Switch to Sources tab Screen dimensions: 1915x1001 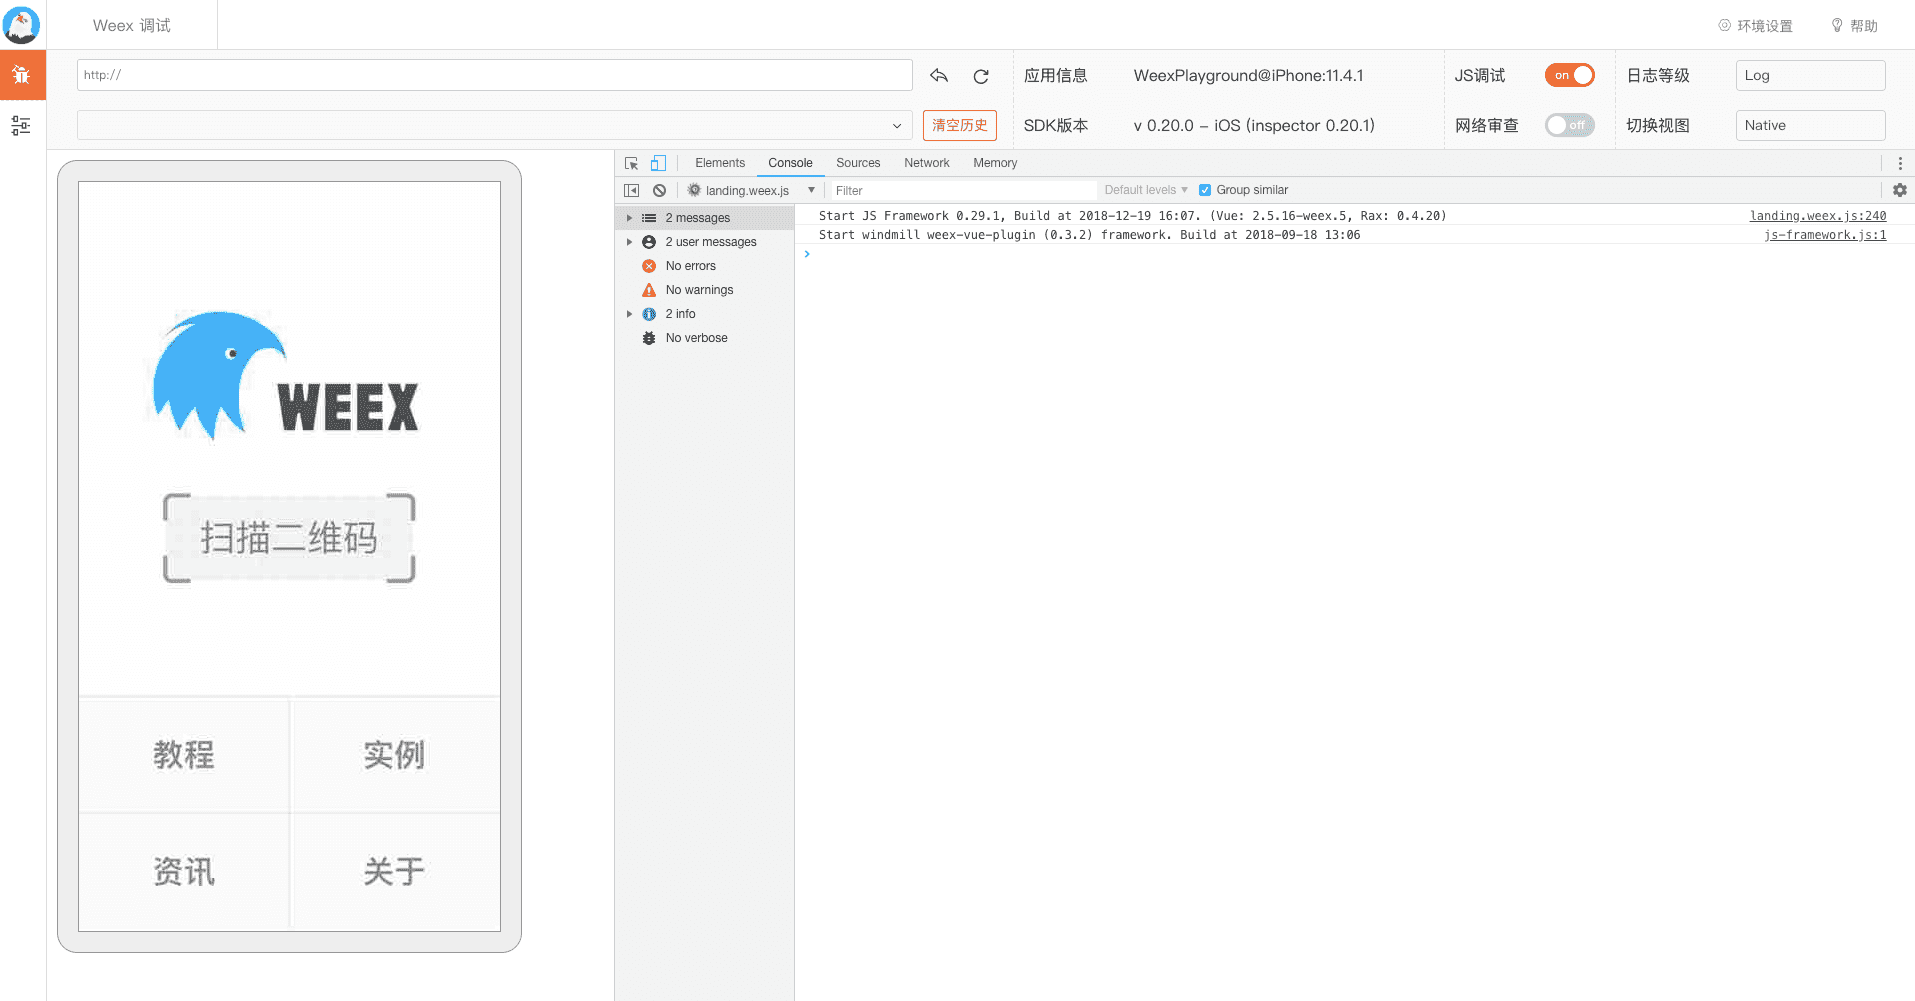[x=858, y=163]
